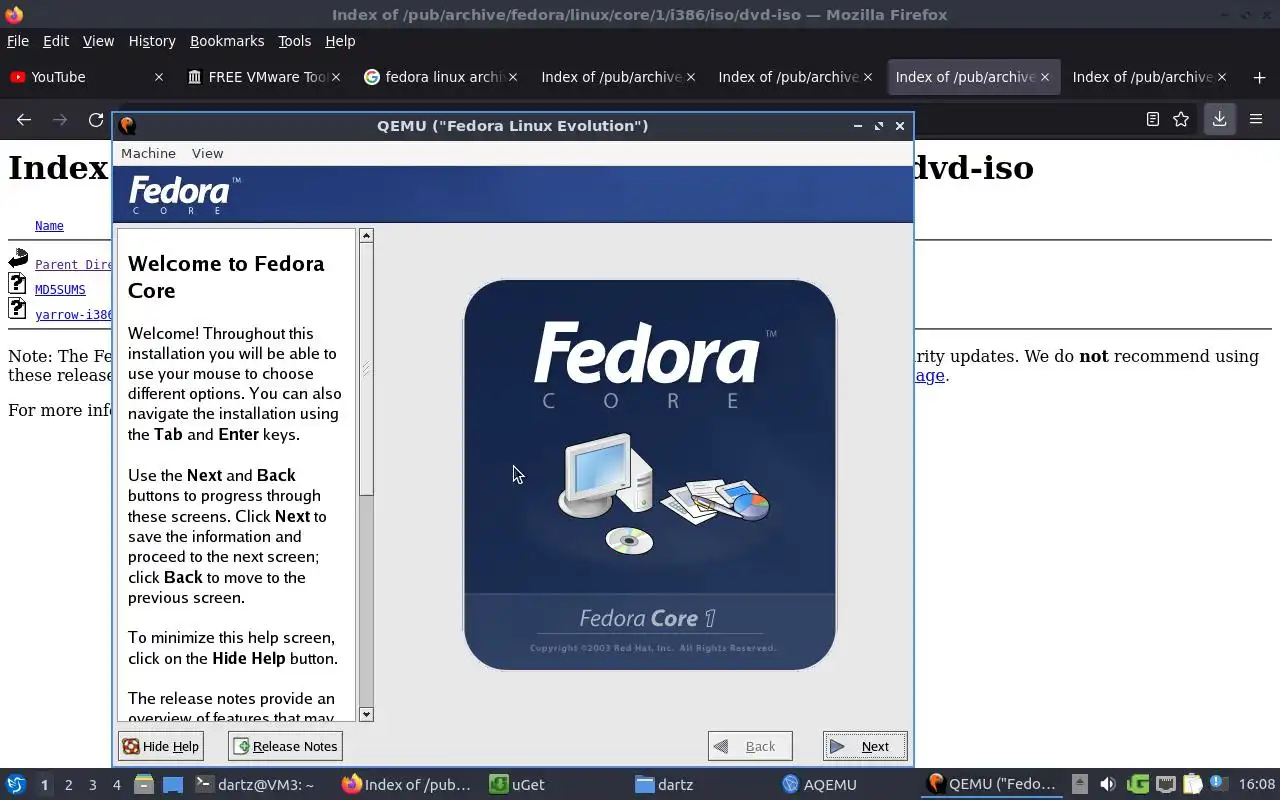Open the View menu in QEMU window
Screen dimensions: 1280x800
[207, 153]
